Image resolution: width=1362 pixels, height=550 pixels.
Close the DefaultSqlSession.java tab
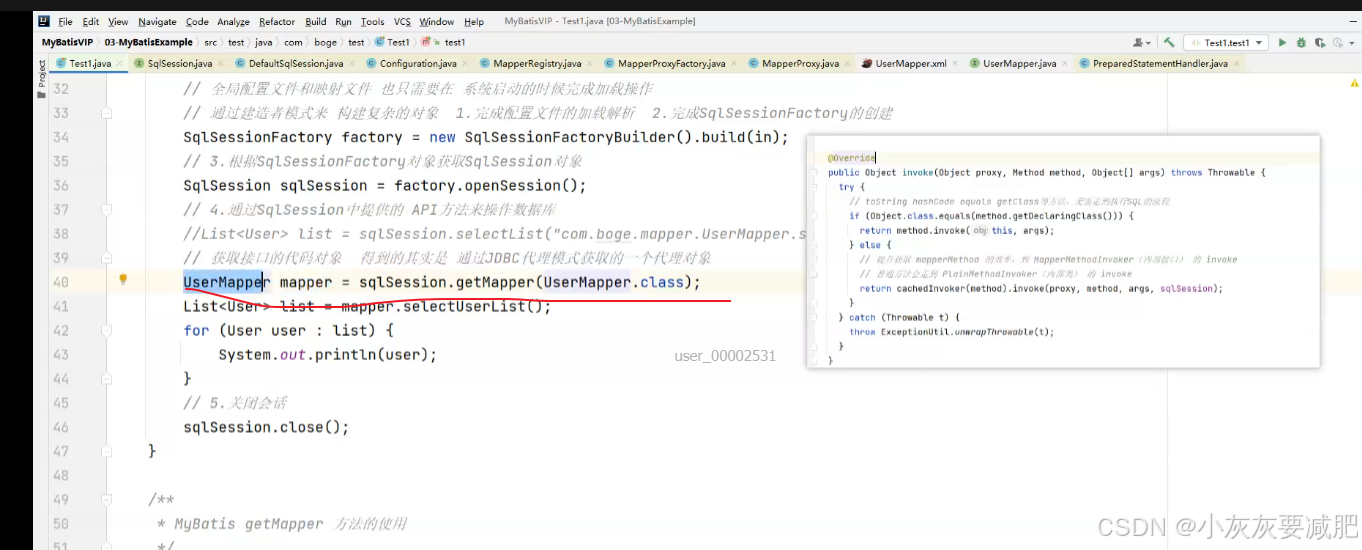pos(353,64)
